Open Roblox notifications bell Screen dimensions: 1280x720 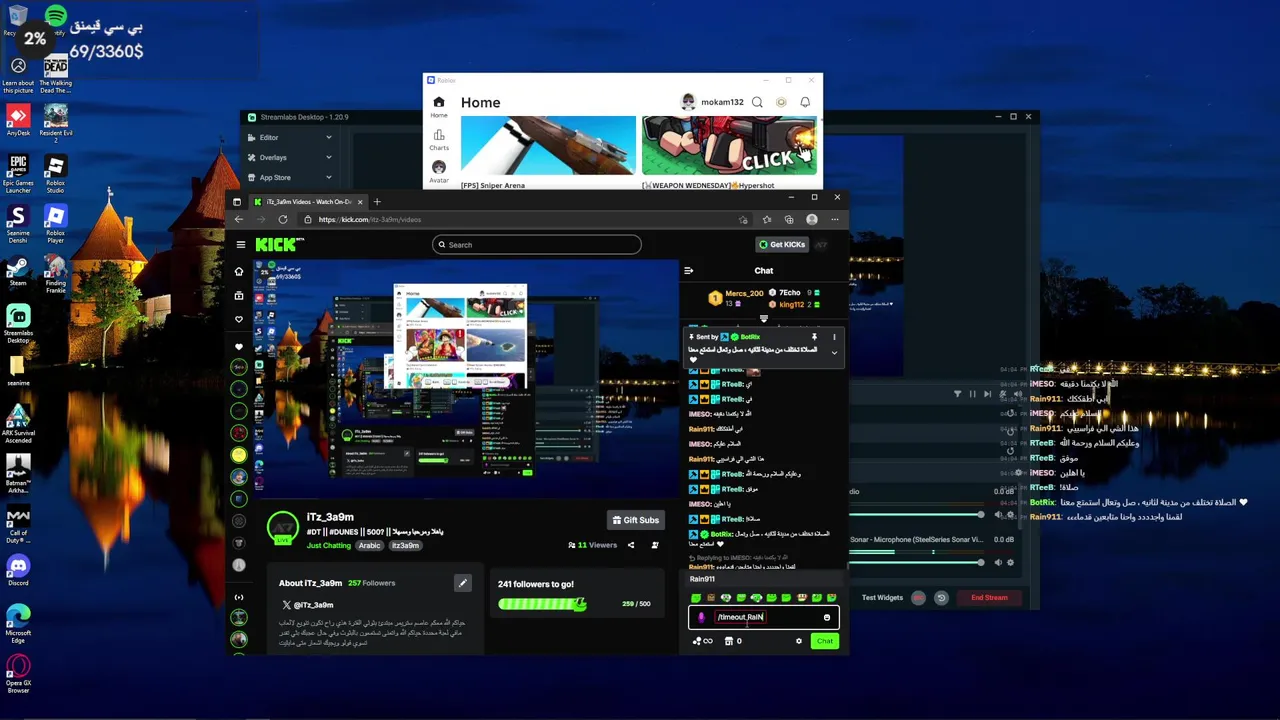tap(805, 102)
